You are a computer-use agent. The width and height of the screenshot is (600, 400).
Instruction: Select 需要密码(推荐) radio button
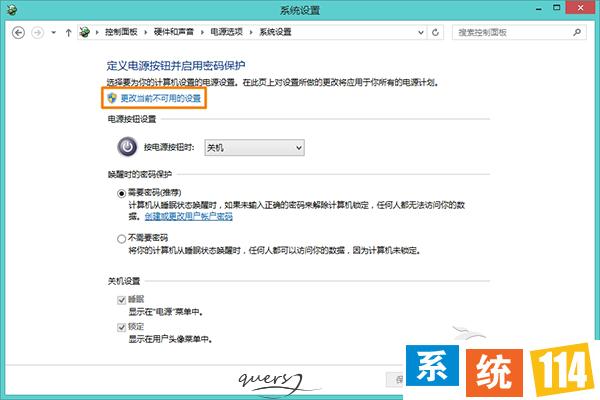coord(121,193)
